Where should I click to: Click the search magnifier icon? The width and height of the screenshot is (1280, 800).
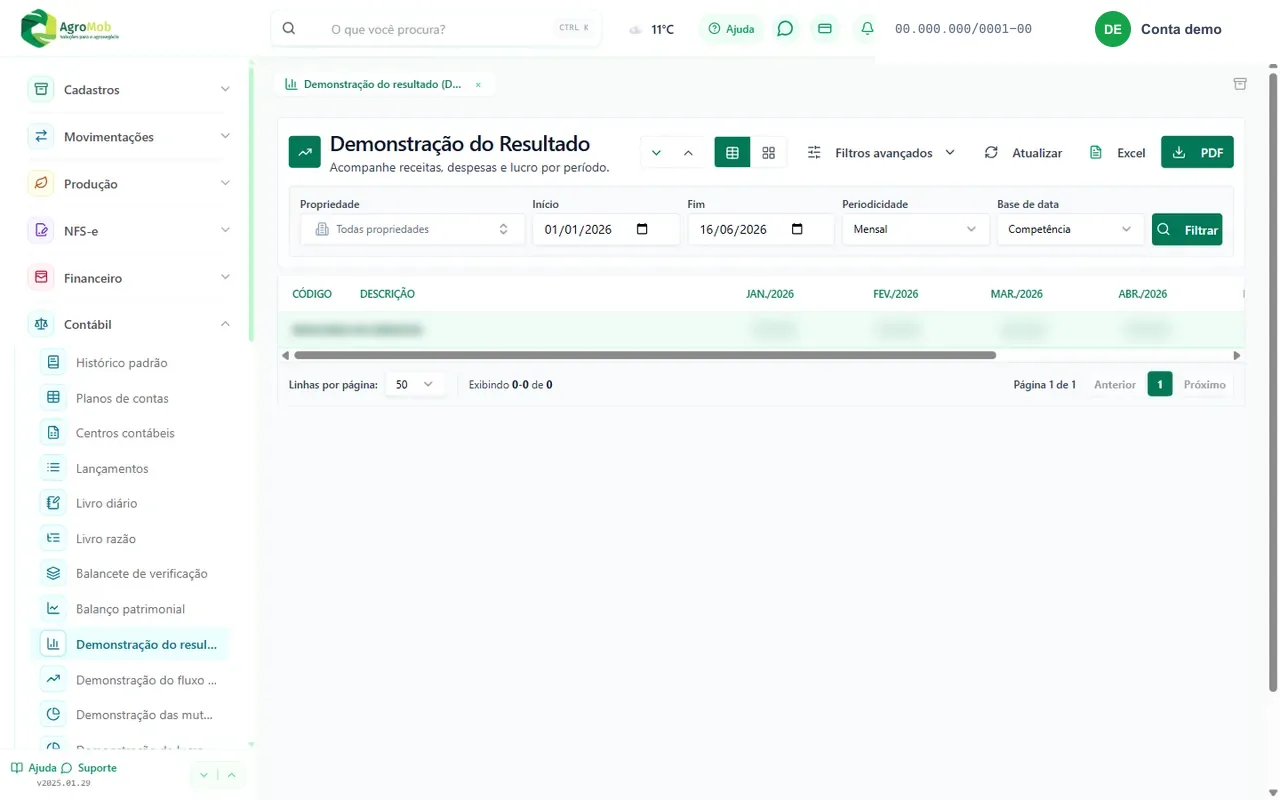point(289,29)
